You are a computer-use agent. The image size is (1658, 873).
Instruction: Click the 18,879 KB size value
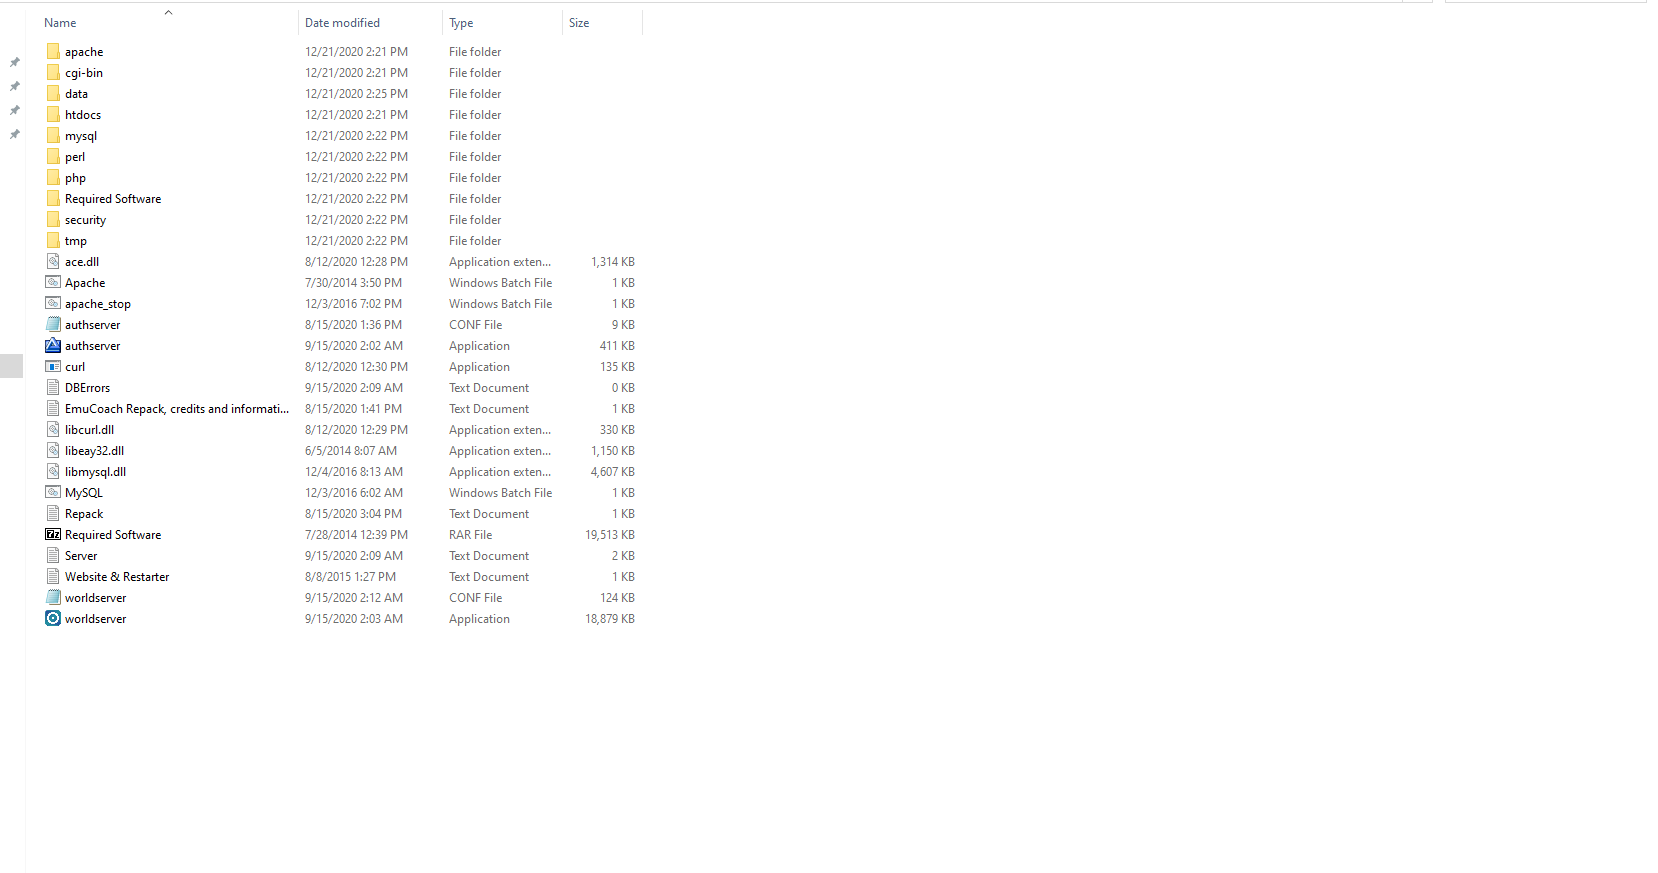(610, 618)
